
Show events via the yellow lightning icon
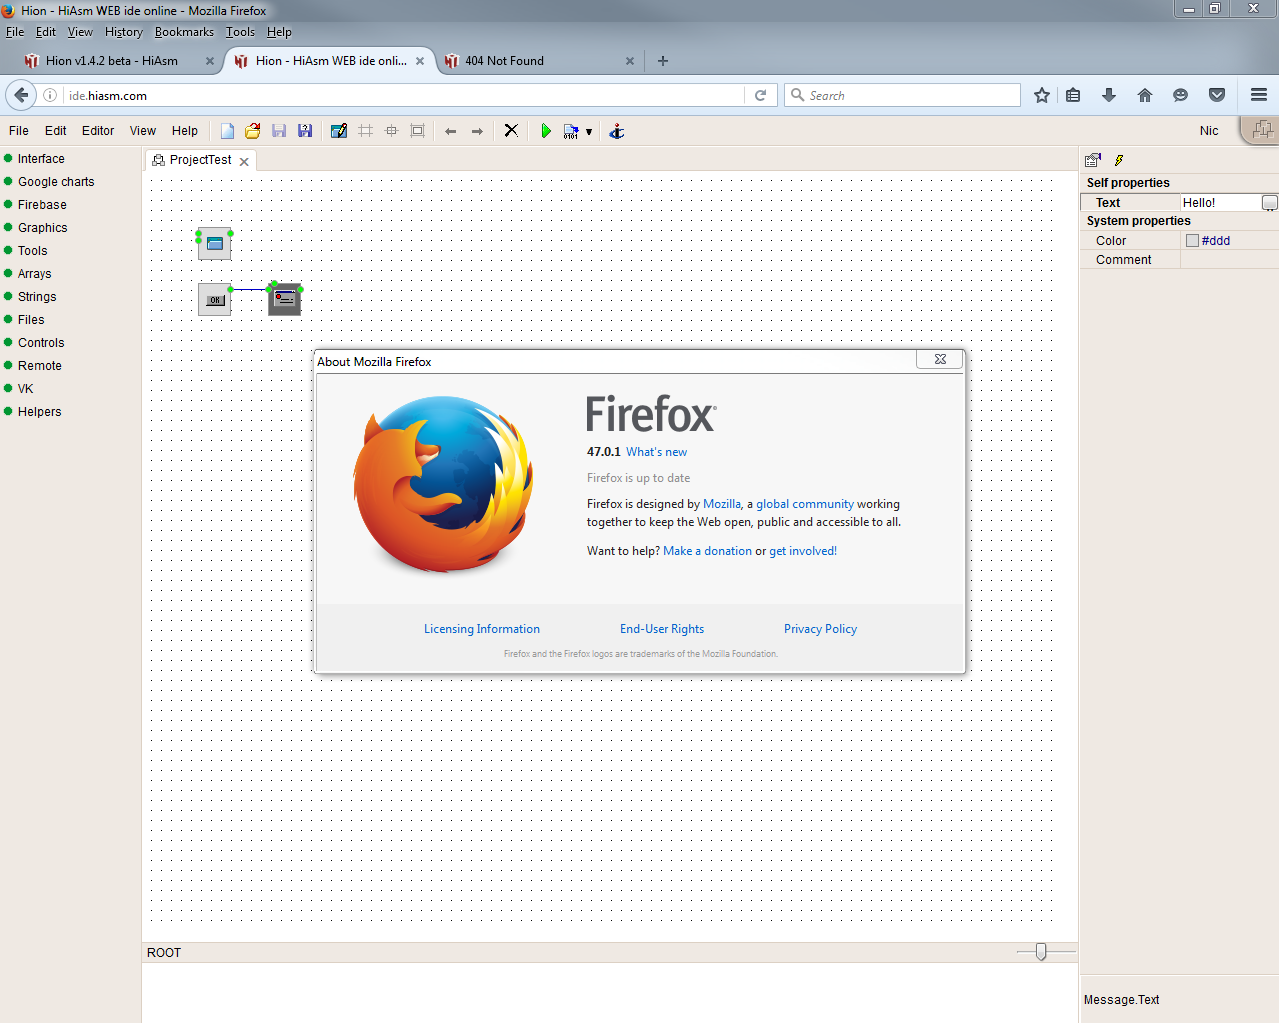pyautogui.click(x=1119, y=160)
